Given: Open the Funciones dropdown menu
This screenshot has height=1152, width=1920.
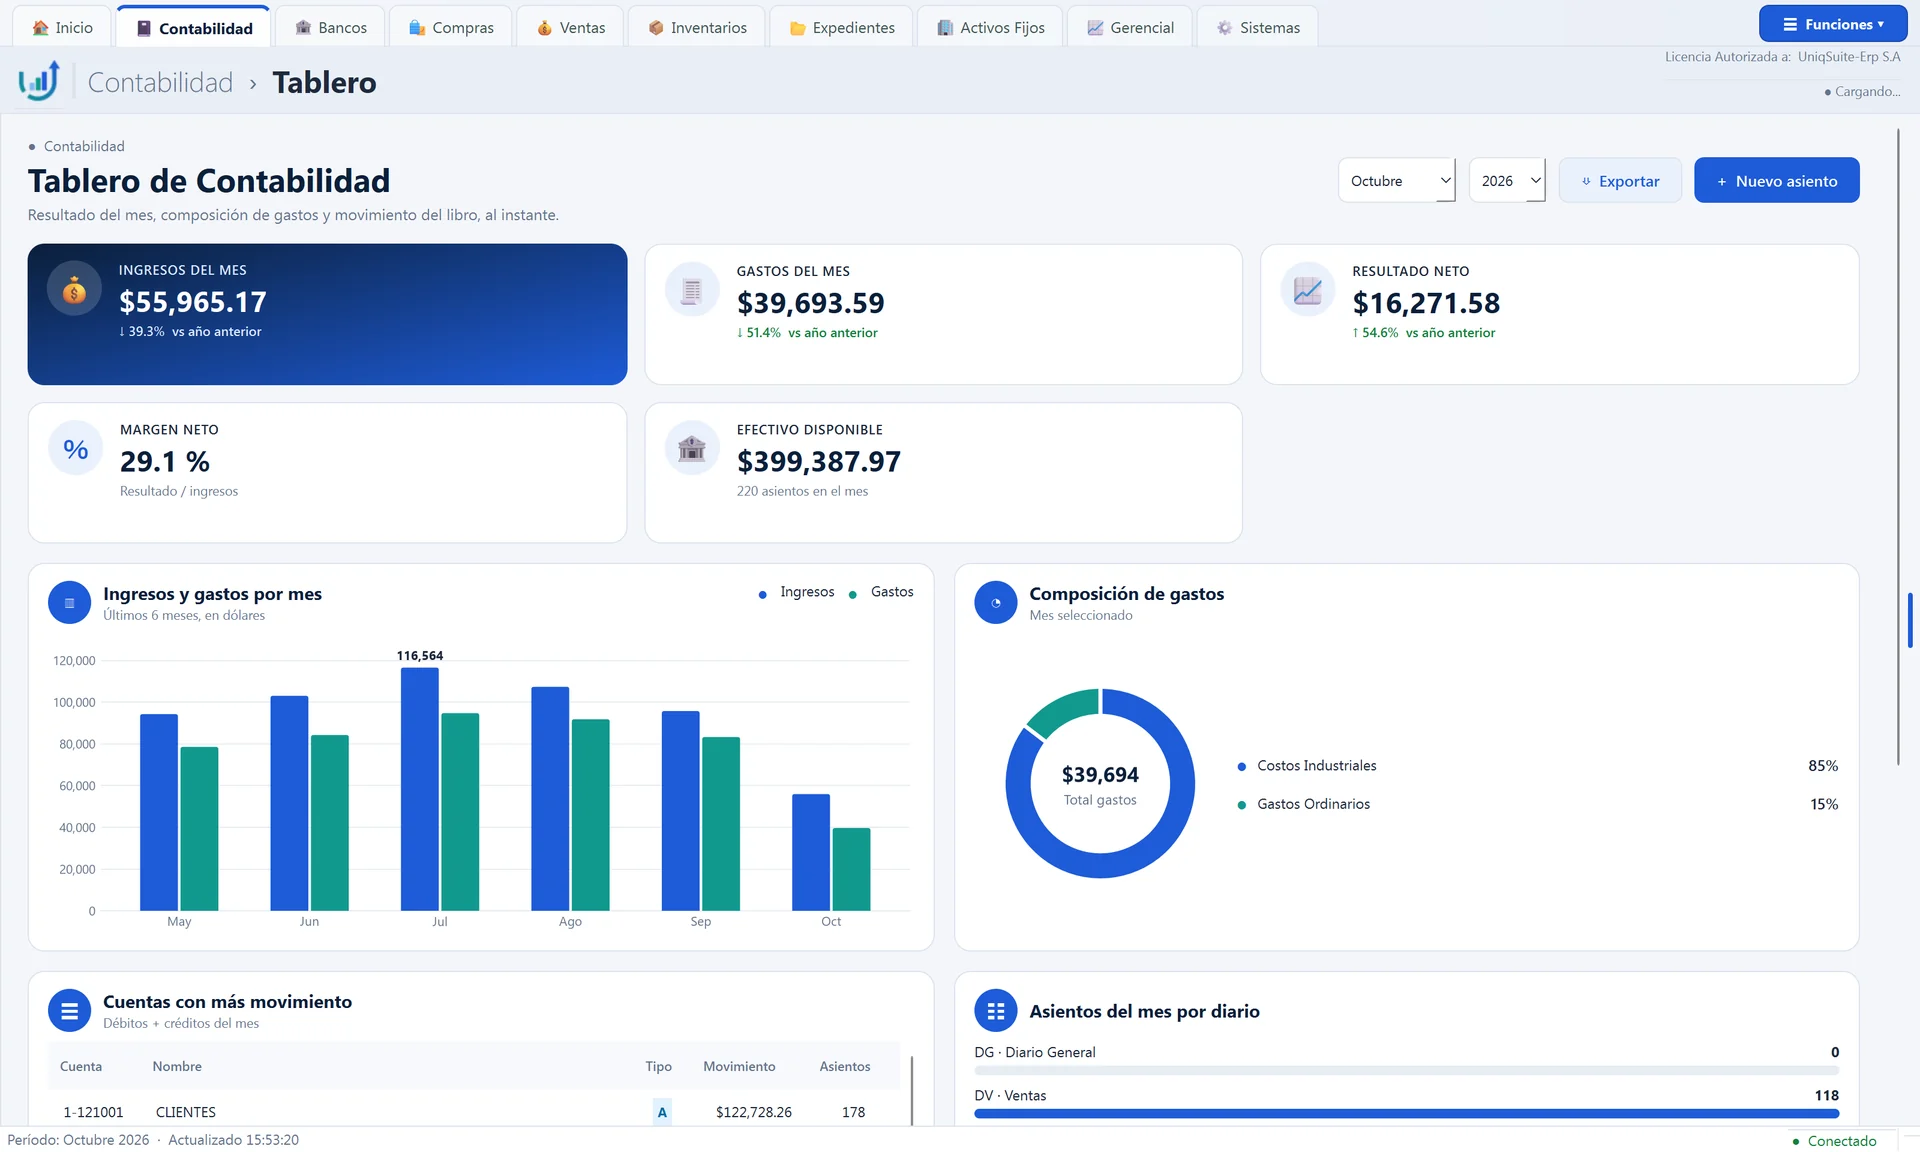Looking at the screenshot, I should [1833, 24].
